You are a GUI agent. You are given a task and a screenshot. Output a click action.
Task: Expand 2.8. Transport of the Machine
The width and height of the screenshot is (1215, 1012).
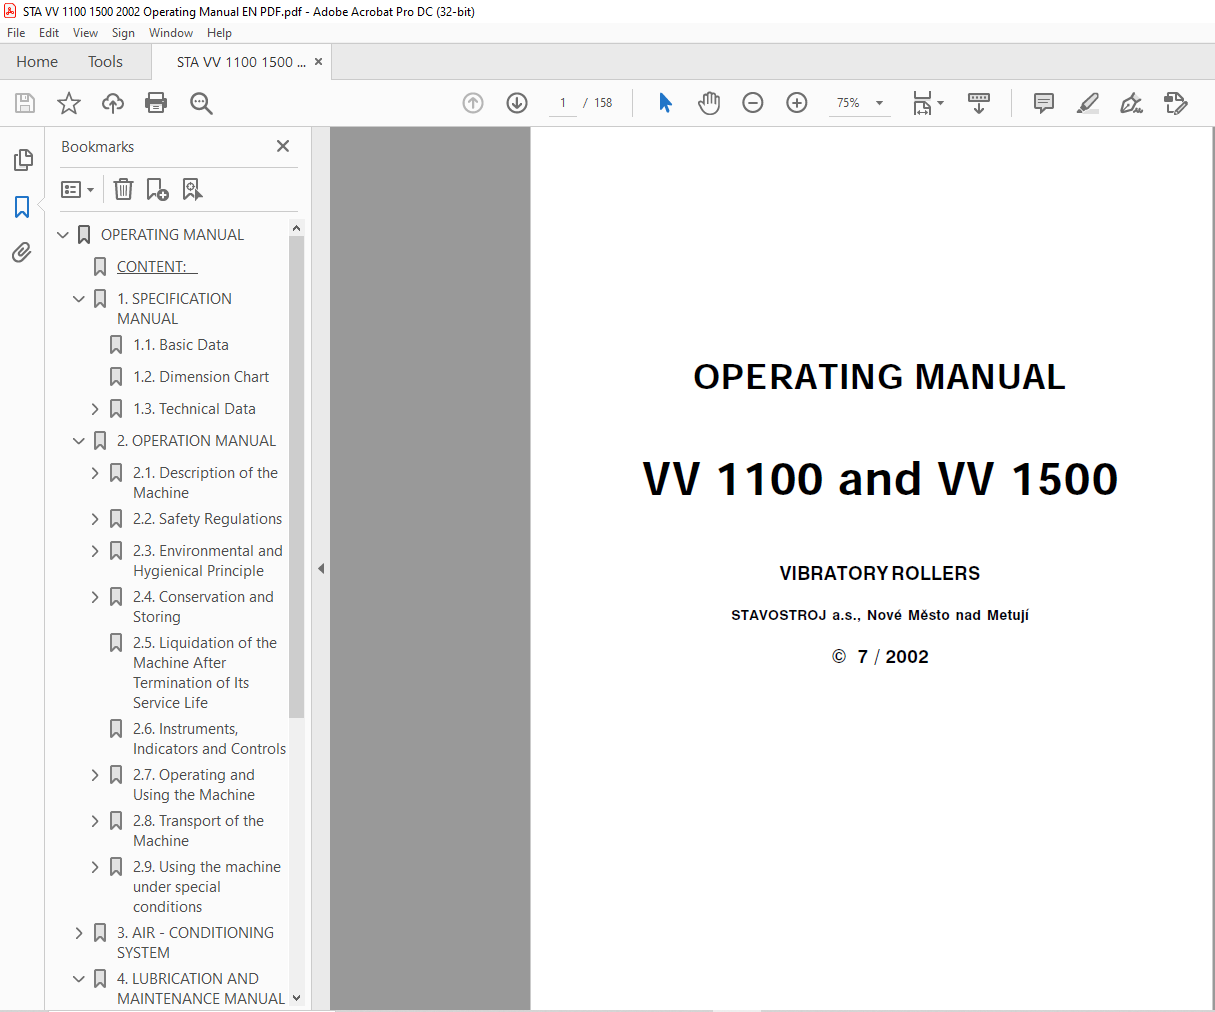(95, 821)
